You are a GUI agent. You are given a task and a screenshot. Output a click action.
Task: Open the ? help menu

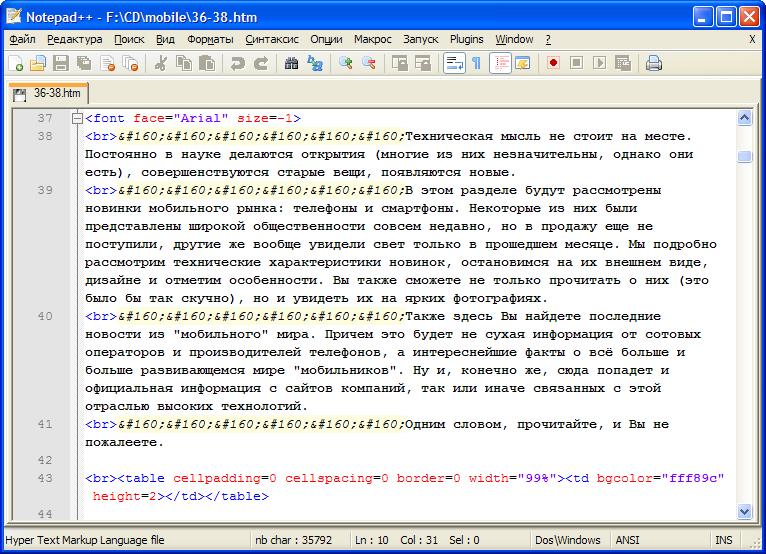click(548, 39)
